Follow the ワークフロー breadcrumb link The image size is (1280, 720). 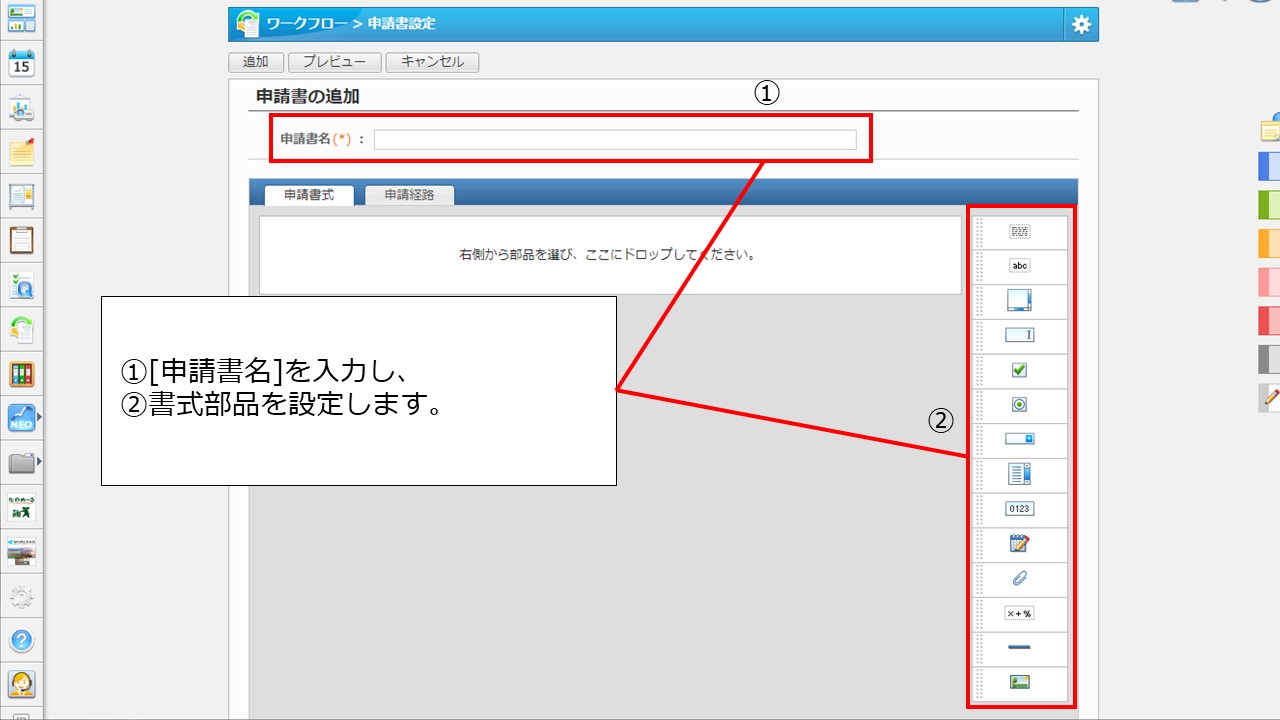(305, 24)
